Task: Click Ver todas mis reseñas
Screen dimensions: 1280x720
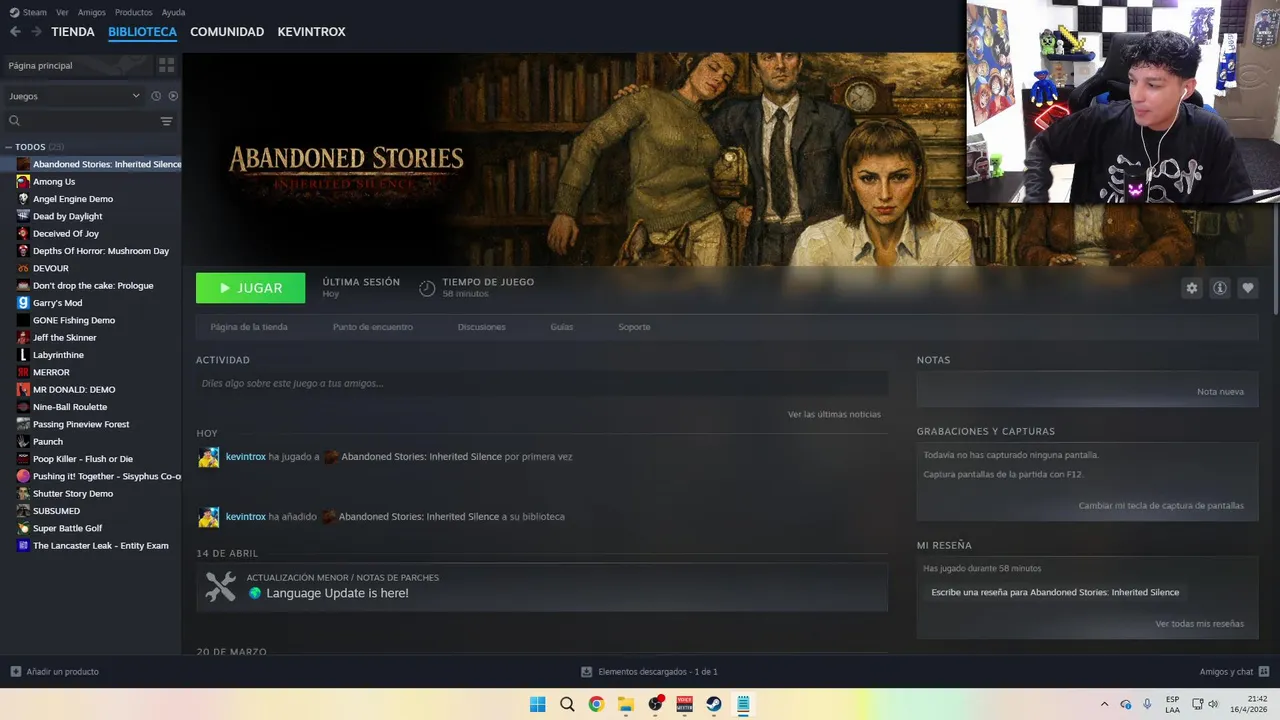Action: click(1199, 624)
